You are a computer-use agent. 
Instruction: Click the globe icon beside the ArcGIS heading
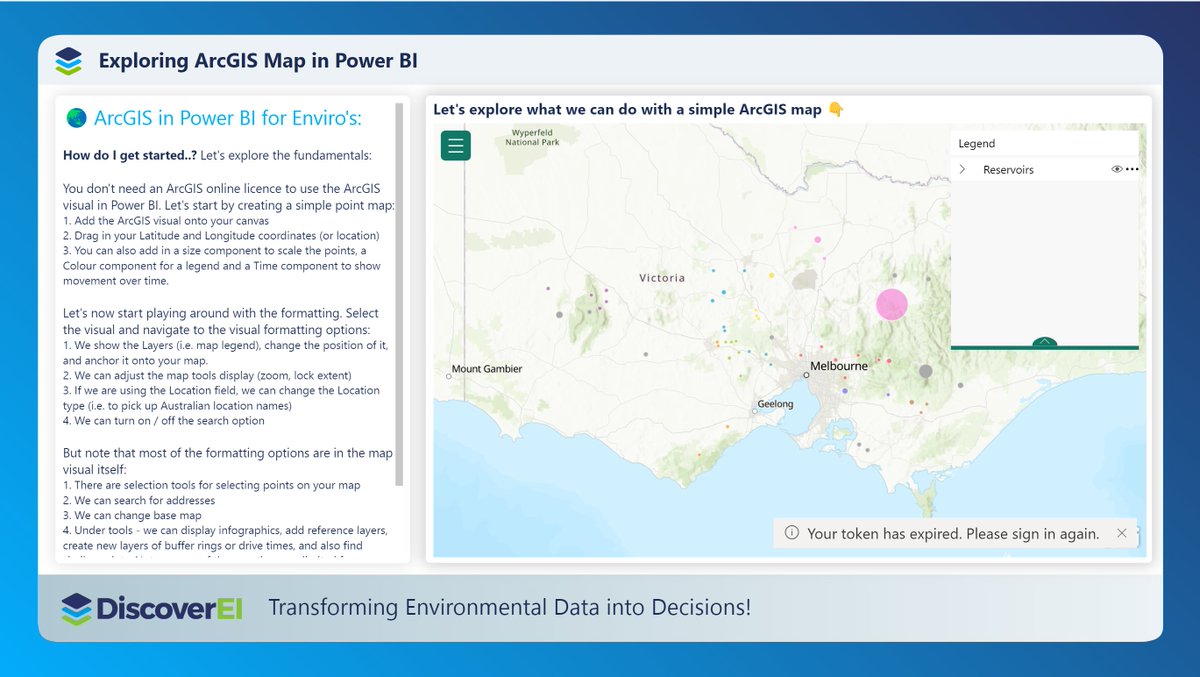point(76,117)
